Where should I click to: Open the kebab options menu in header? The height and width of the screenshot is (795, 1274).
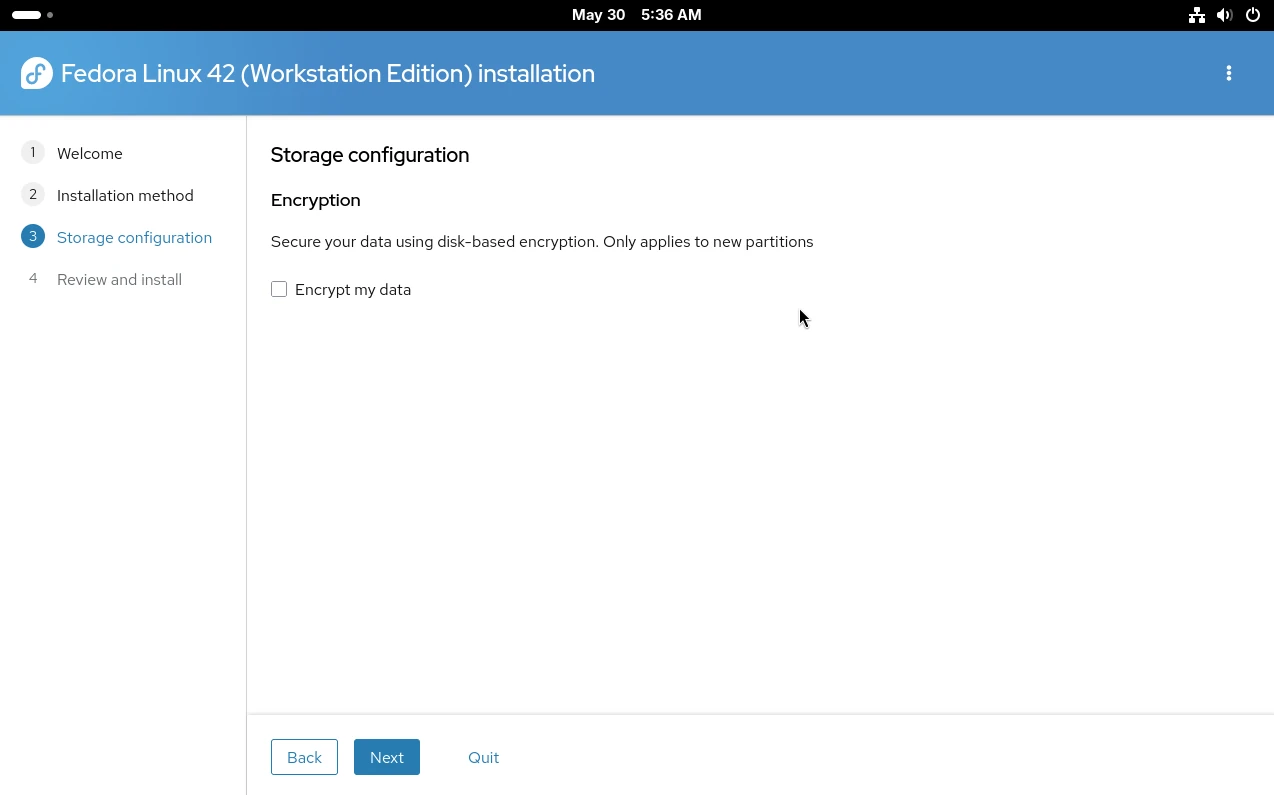pos(1228,73)
